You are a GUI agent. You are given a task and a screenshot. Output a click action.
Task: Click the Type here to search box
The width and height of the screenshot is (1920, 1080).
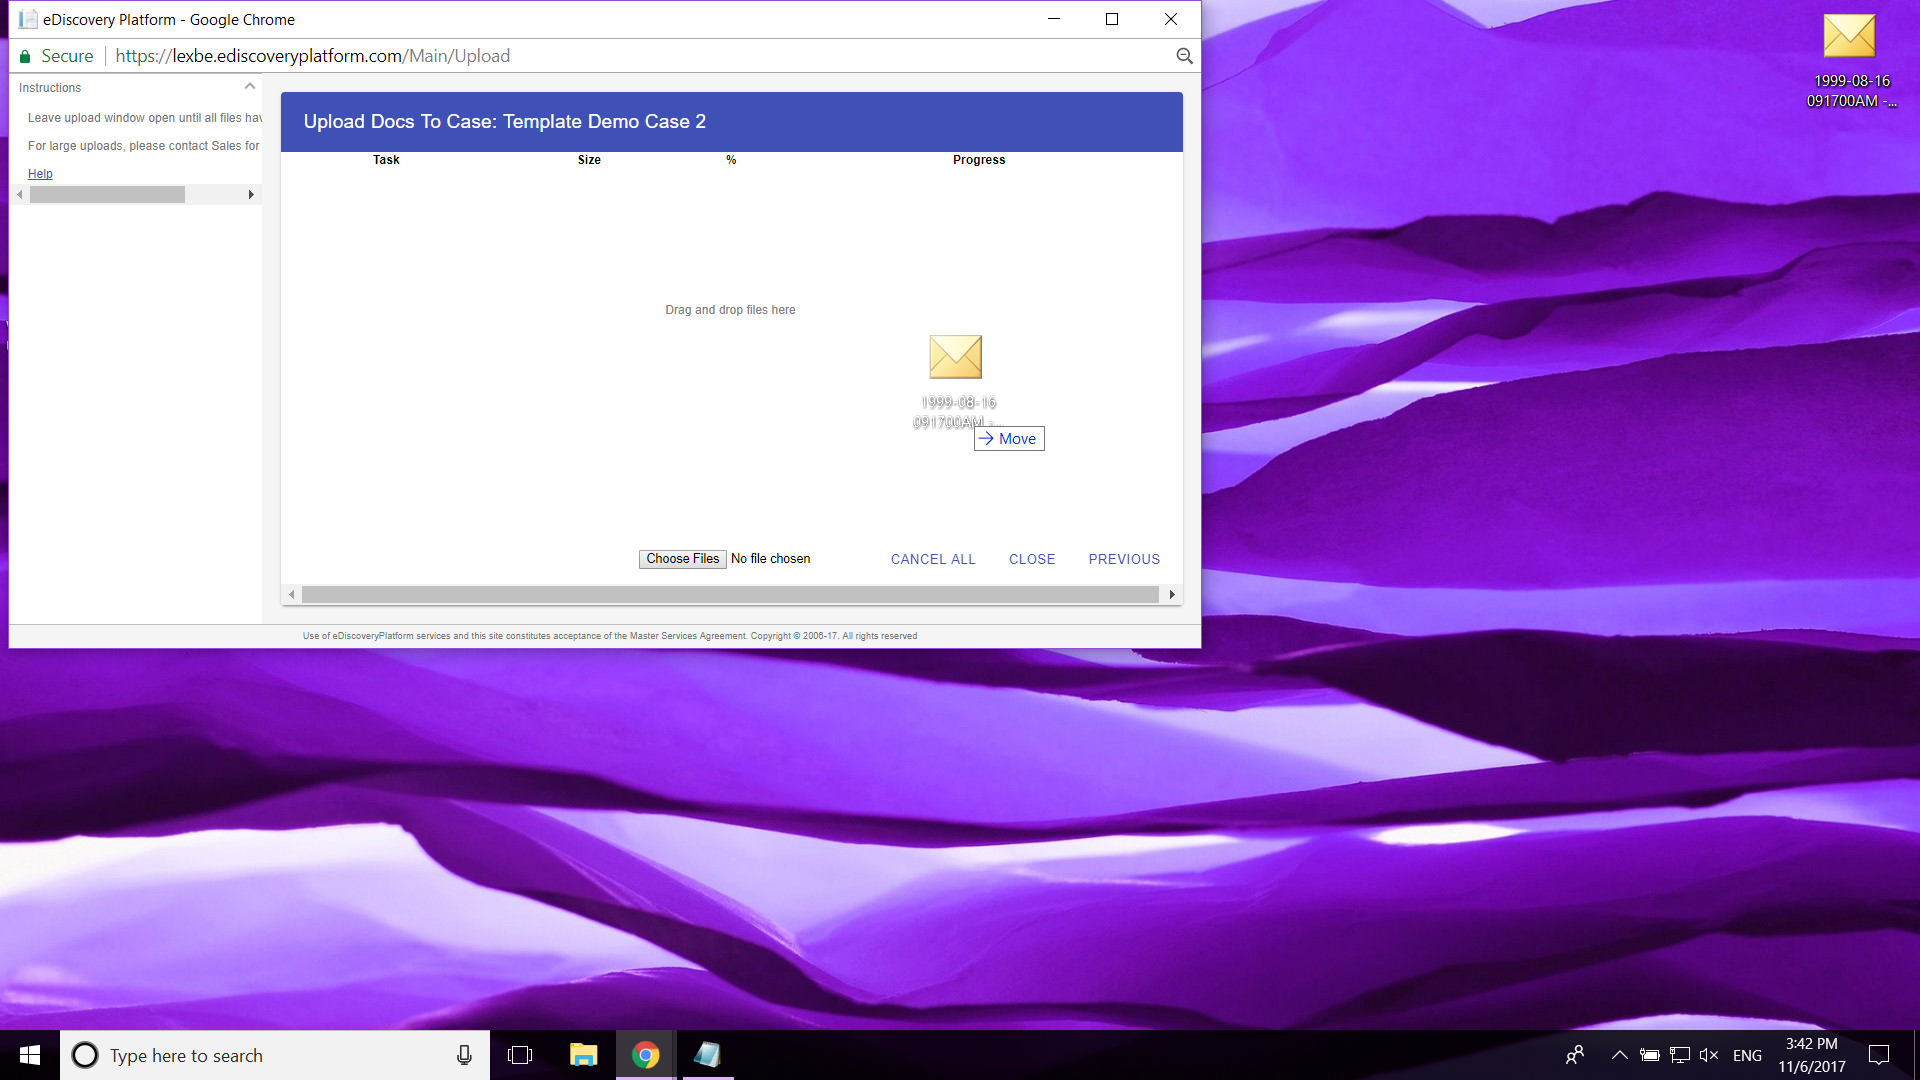click(275, 1055)
